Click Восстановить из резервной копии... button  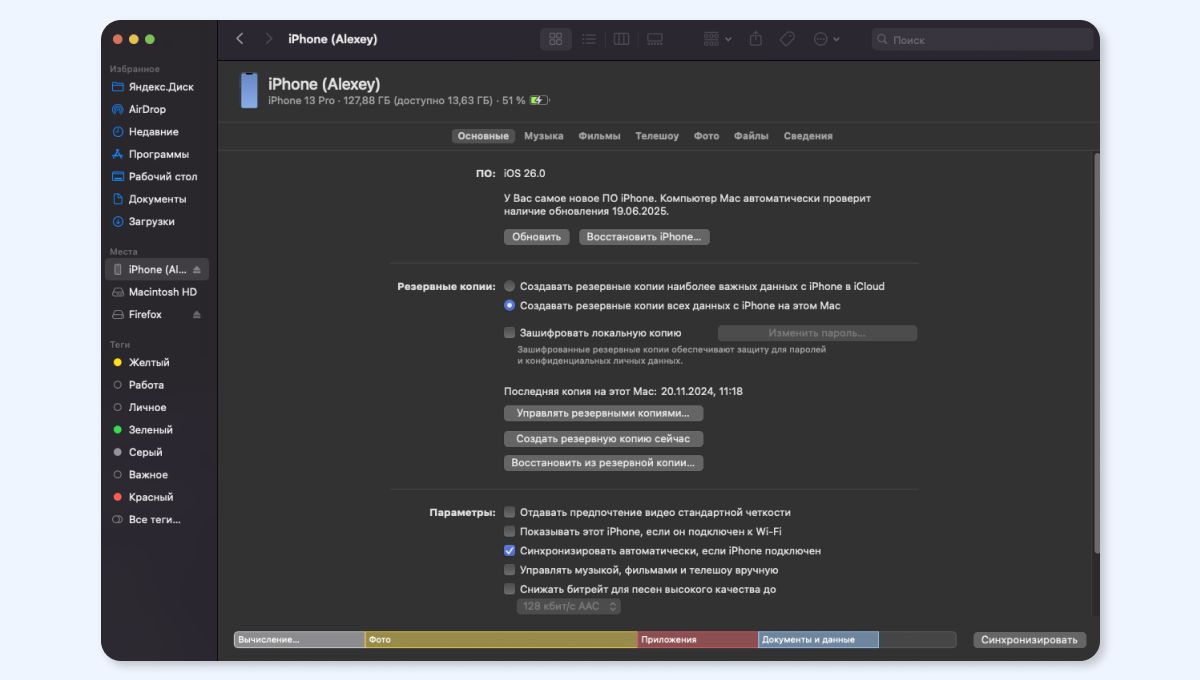tap(603, 463)
